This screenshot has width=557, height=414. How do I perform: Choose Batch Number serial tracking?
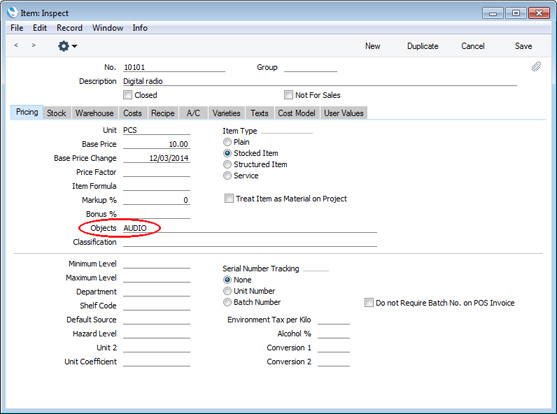click(227, 302)
